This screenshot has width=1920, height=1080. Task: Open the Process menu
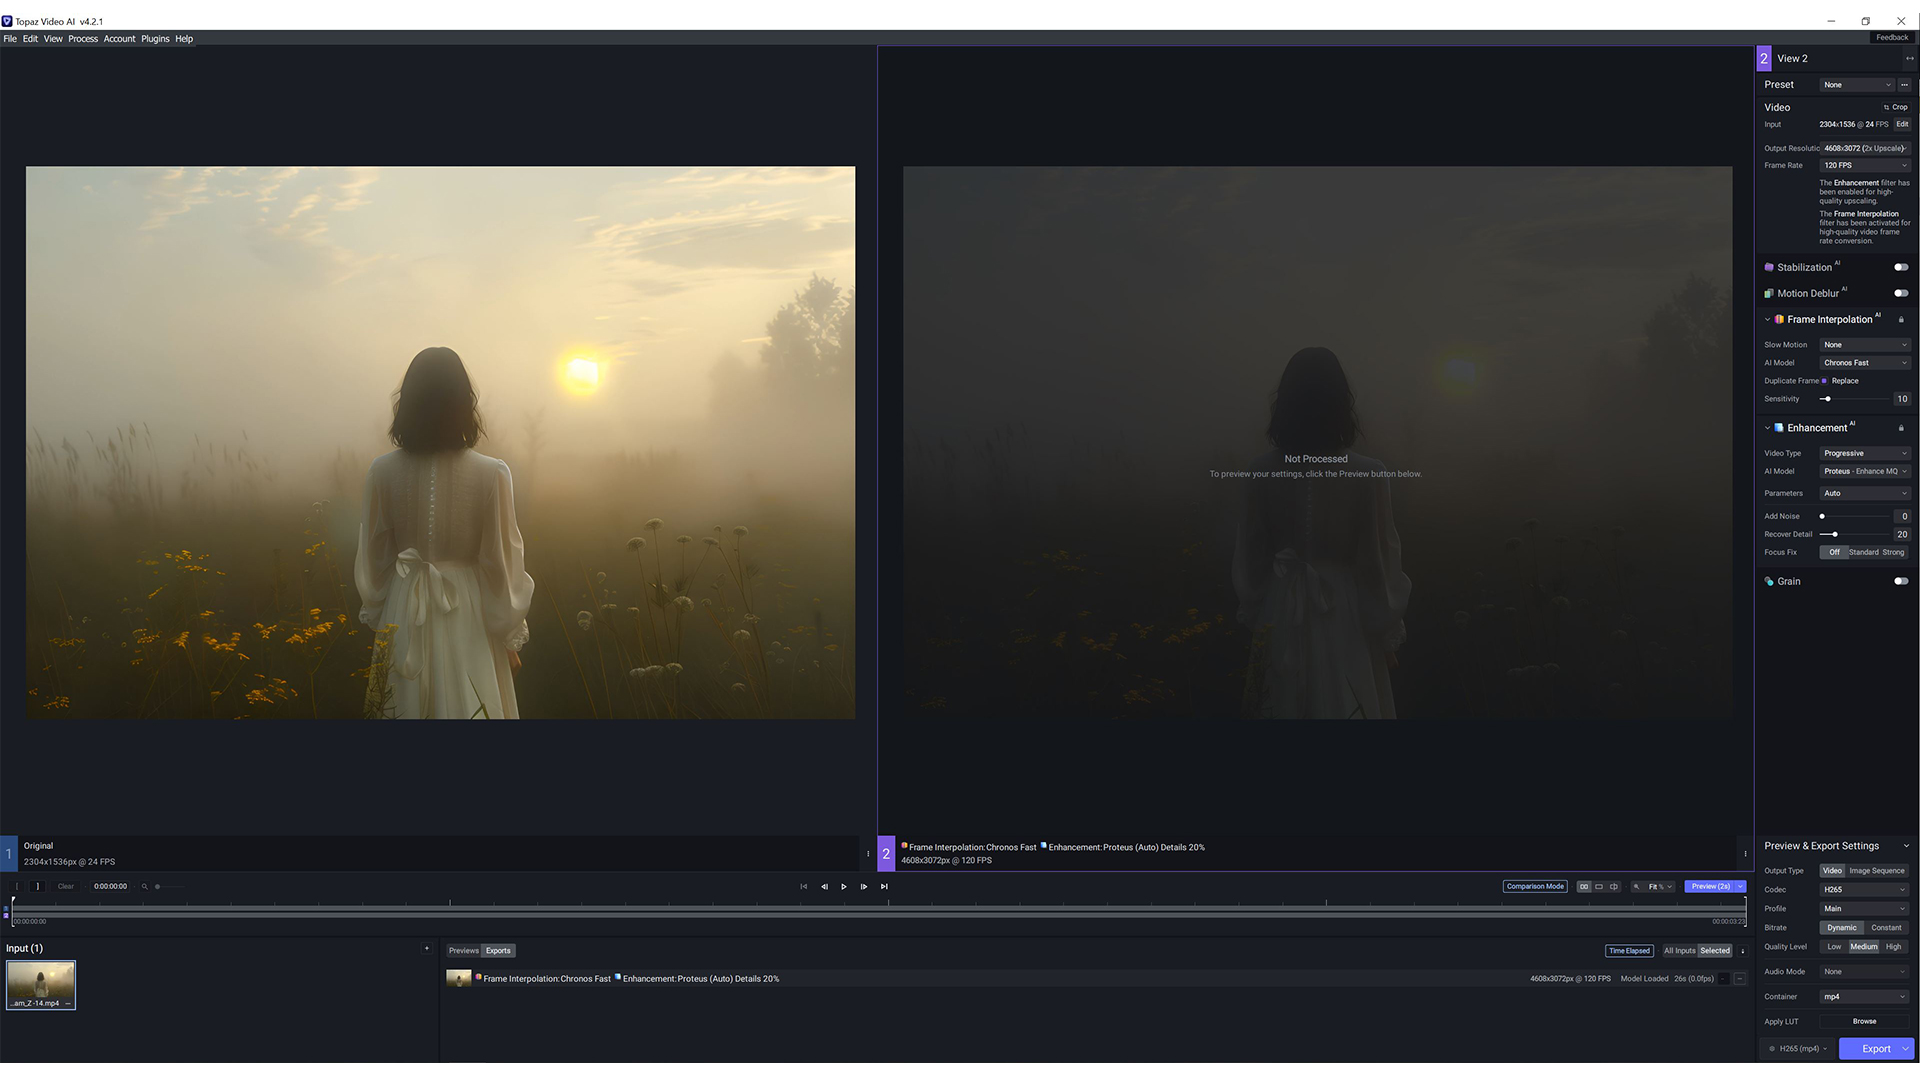click(x=83, y=39)
